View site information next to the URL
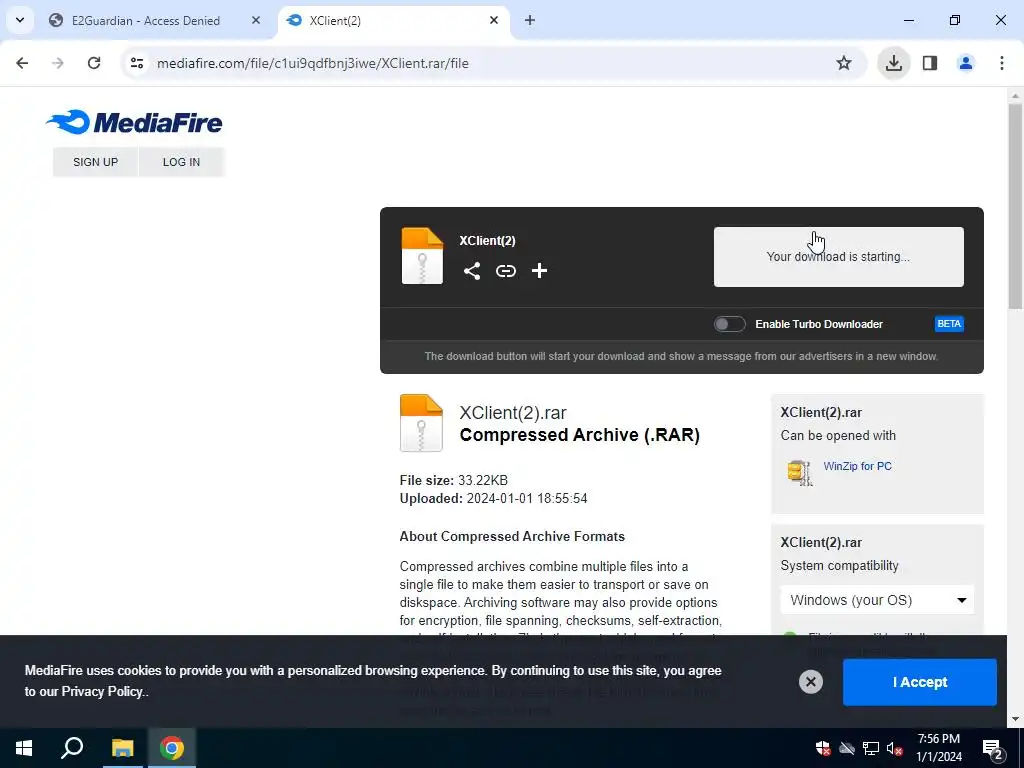 point(137,63)
